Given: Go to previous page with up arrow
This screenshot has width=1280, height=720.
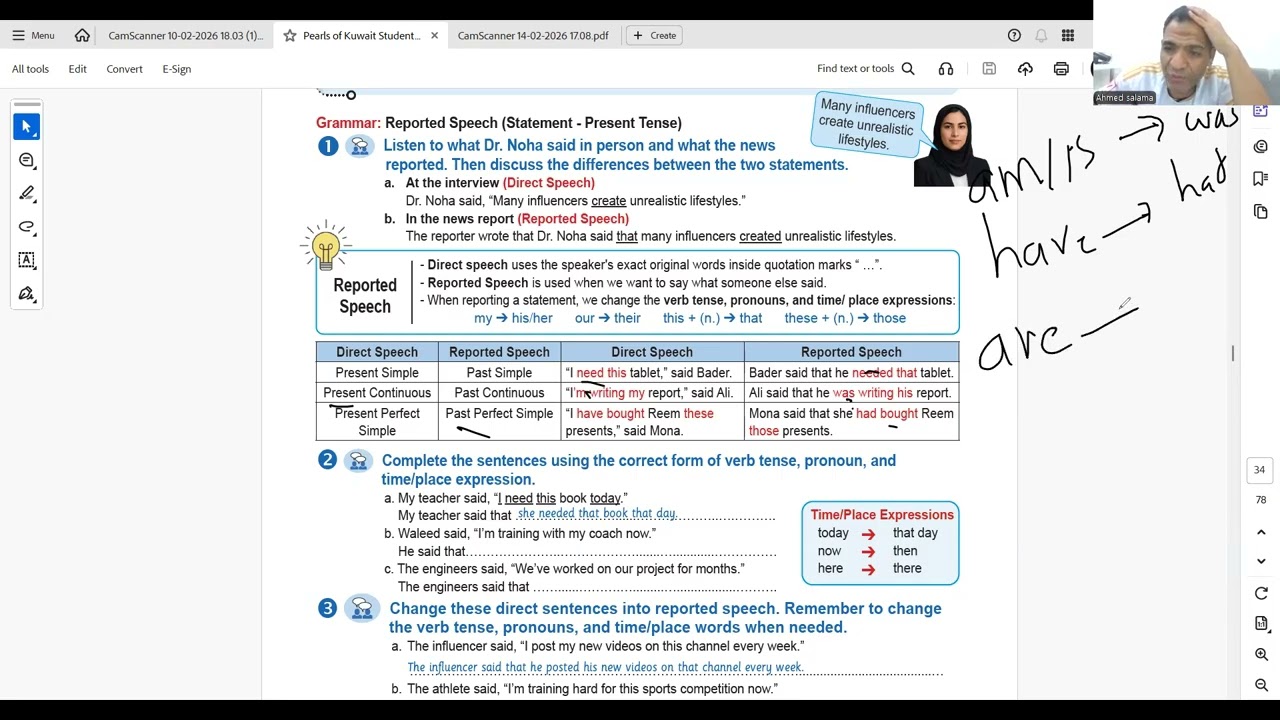Looking at the screenshot, I should [1261, 532].
